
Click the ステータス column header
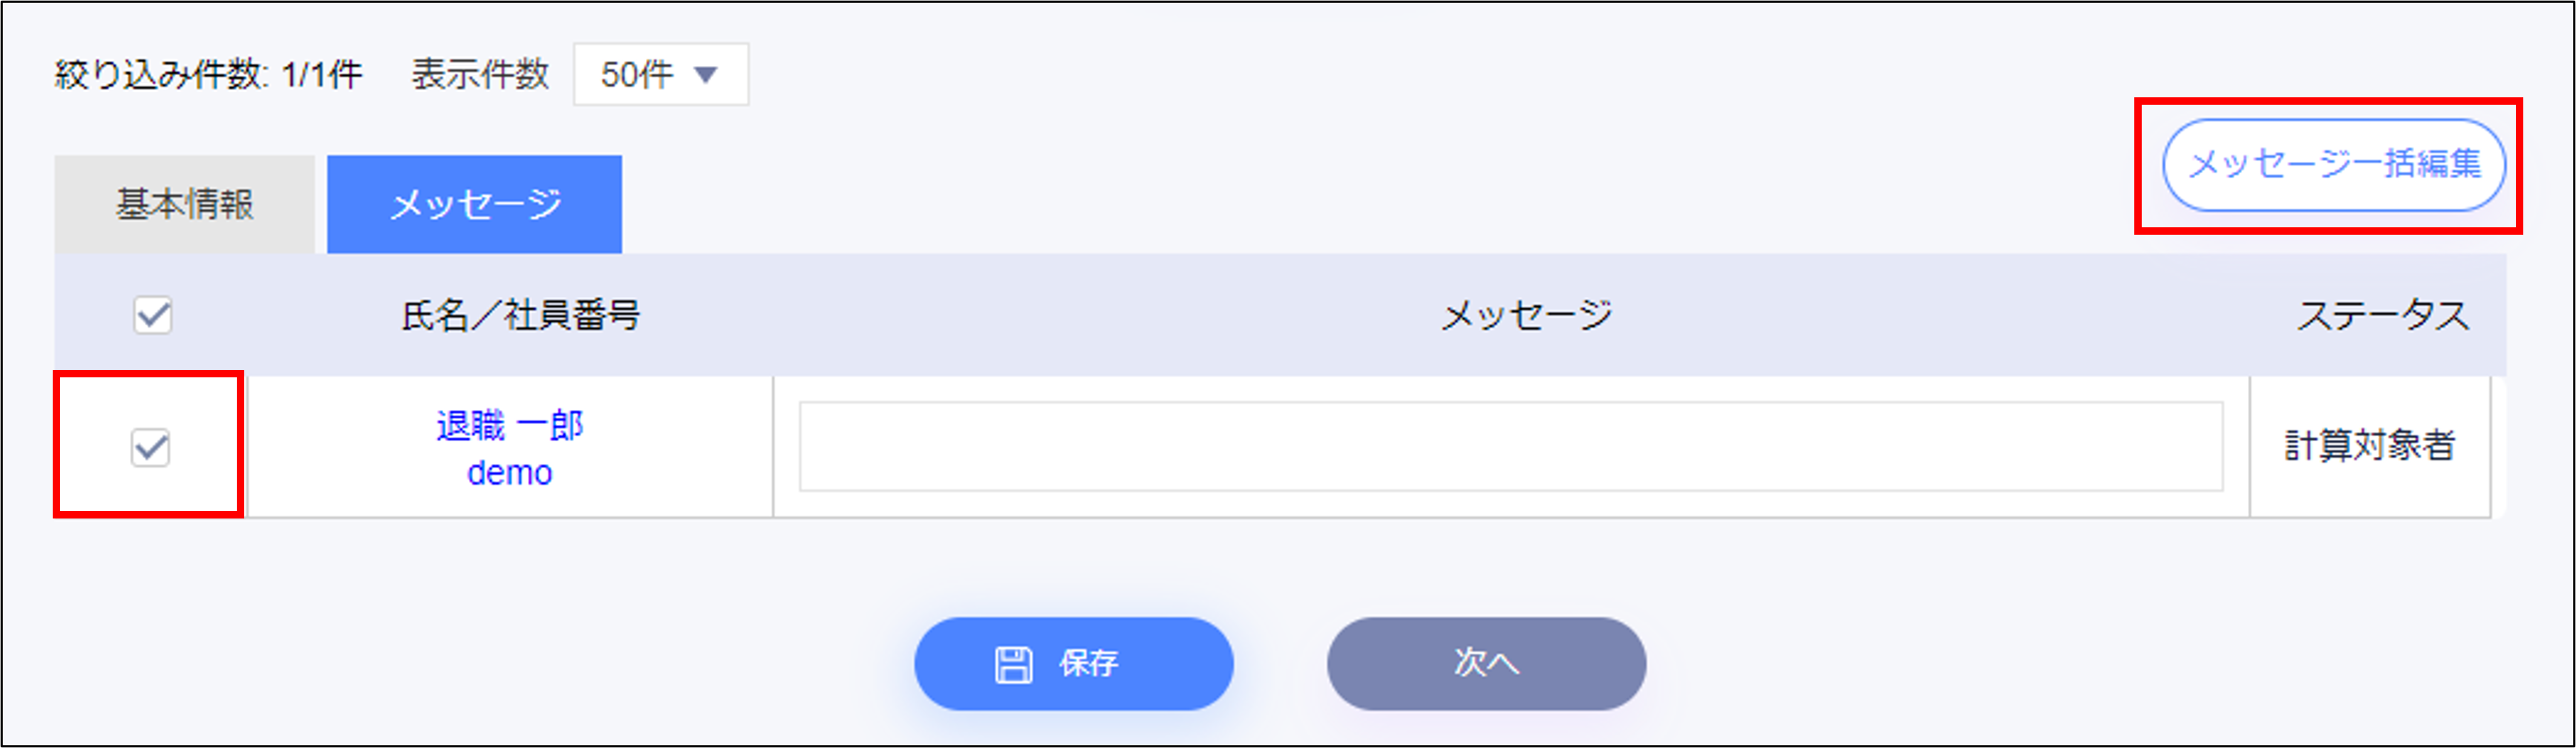click(2382, 316)
